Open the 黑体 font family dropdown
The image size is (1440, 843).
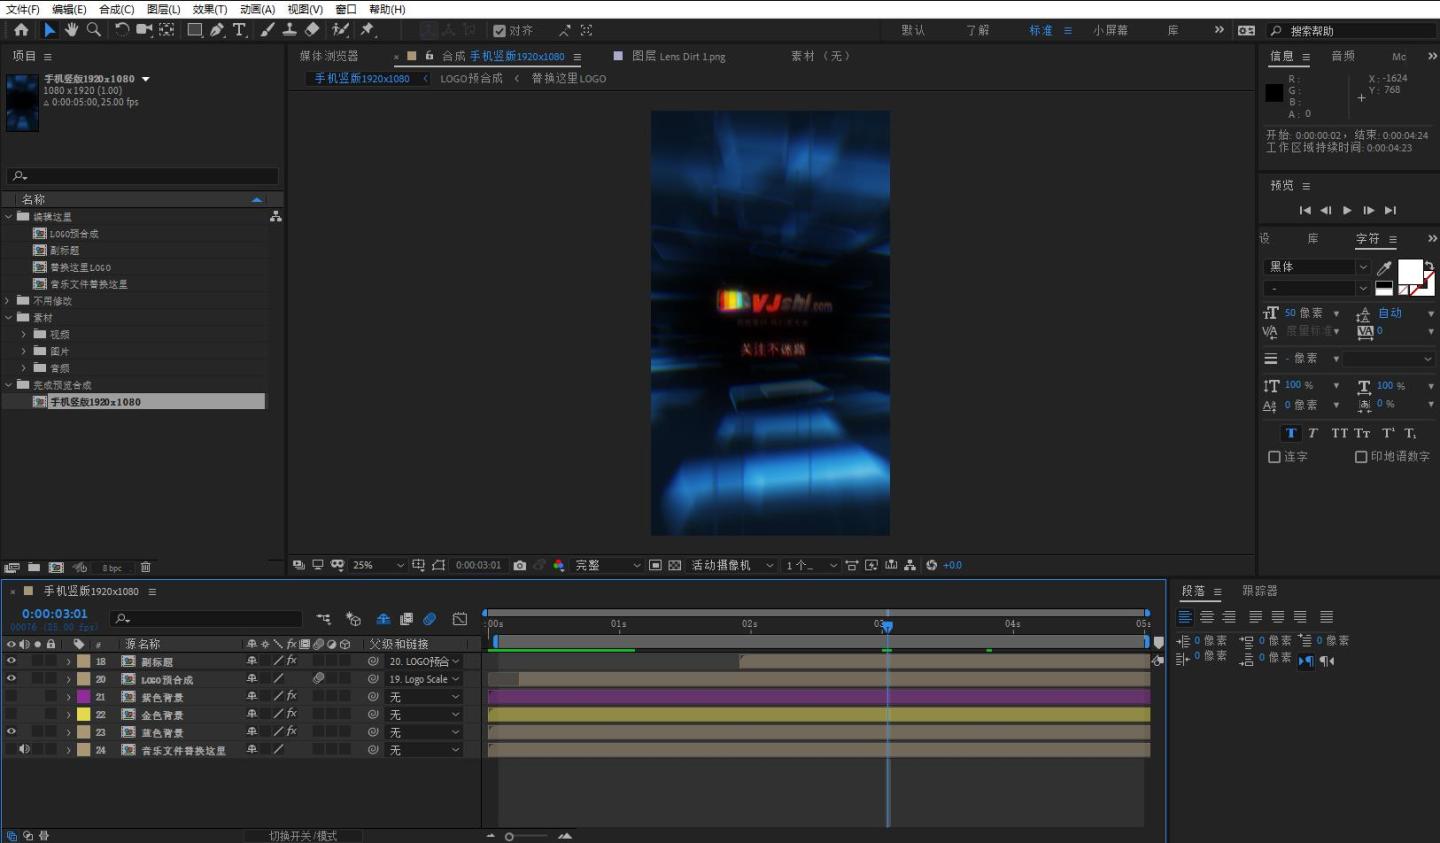click(x=1316, y=267)
